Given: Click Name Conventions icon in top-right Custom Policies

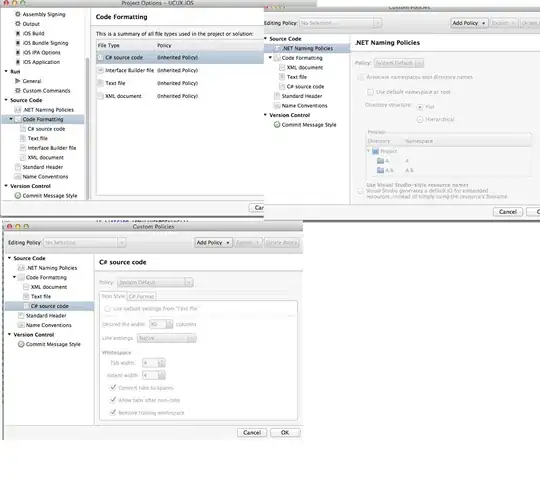Looking at the screenshot, I should coord(277,106).
